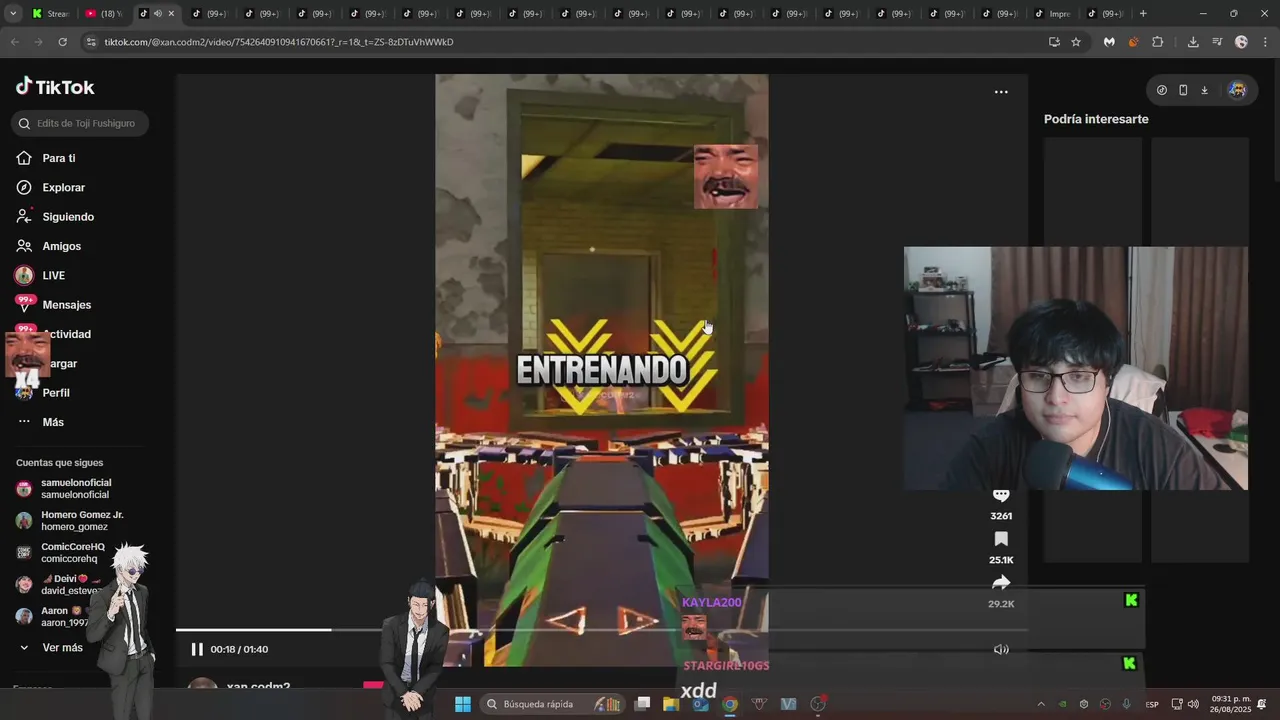
Task: Click the TikTok download app icon
Action: [1204, 90]
